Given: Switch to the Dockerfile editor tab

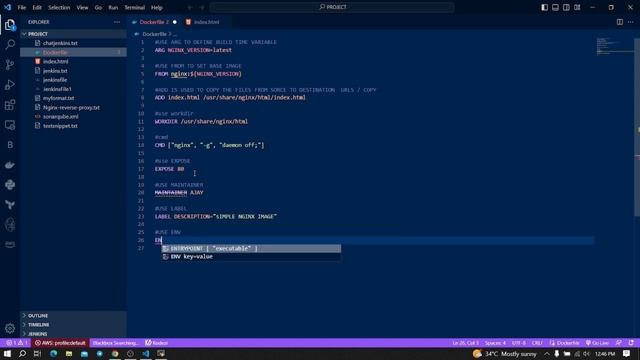Looking at the screenshot, I should point(155,22).
